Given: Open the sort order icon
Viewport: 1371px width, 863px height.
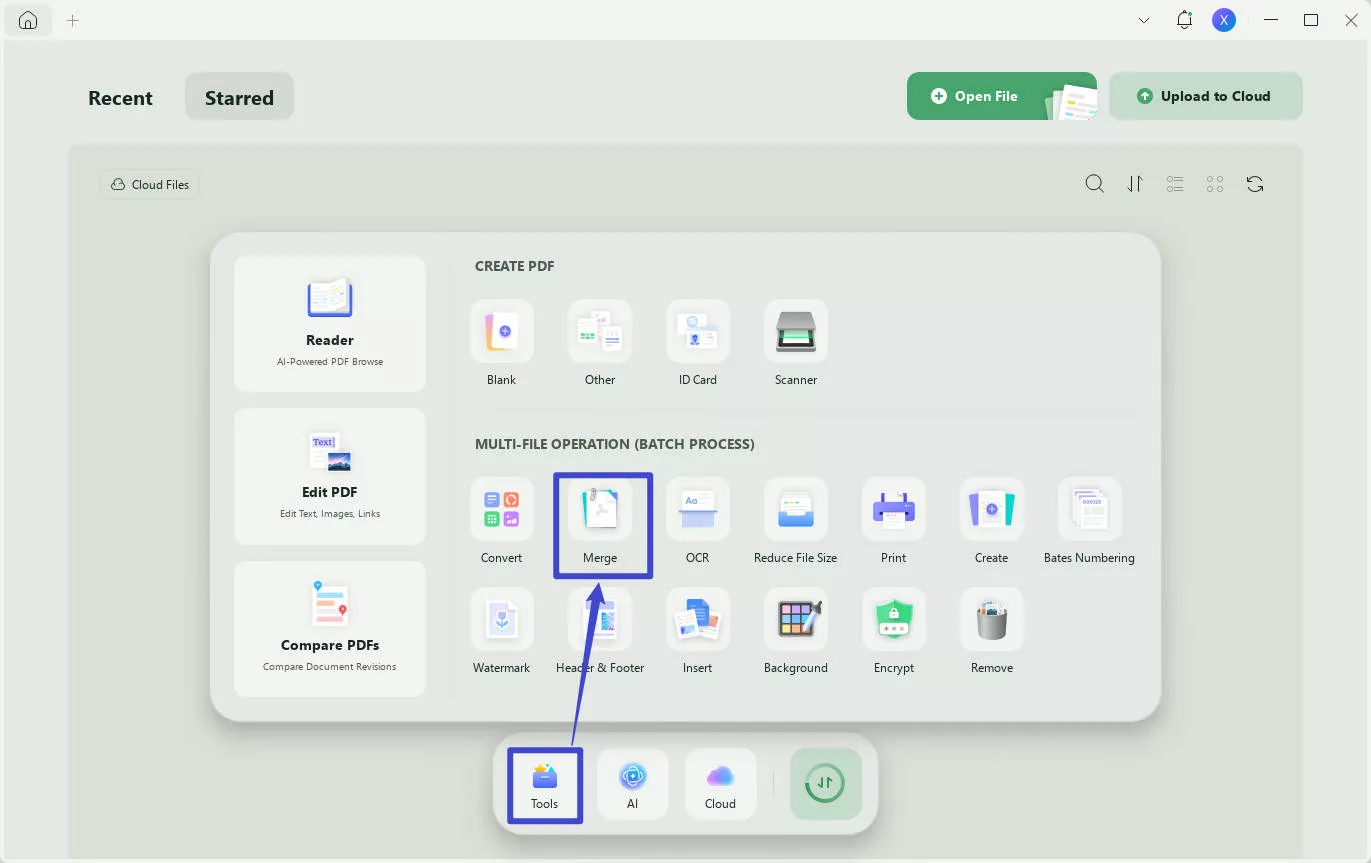Looking at the screenshot, I should click(1135, 184).
